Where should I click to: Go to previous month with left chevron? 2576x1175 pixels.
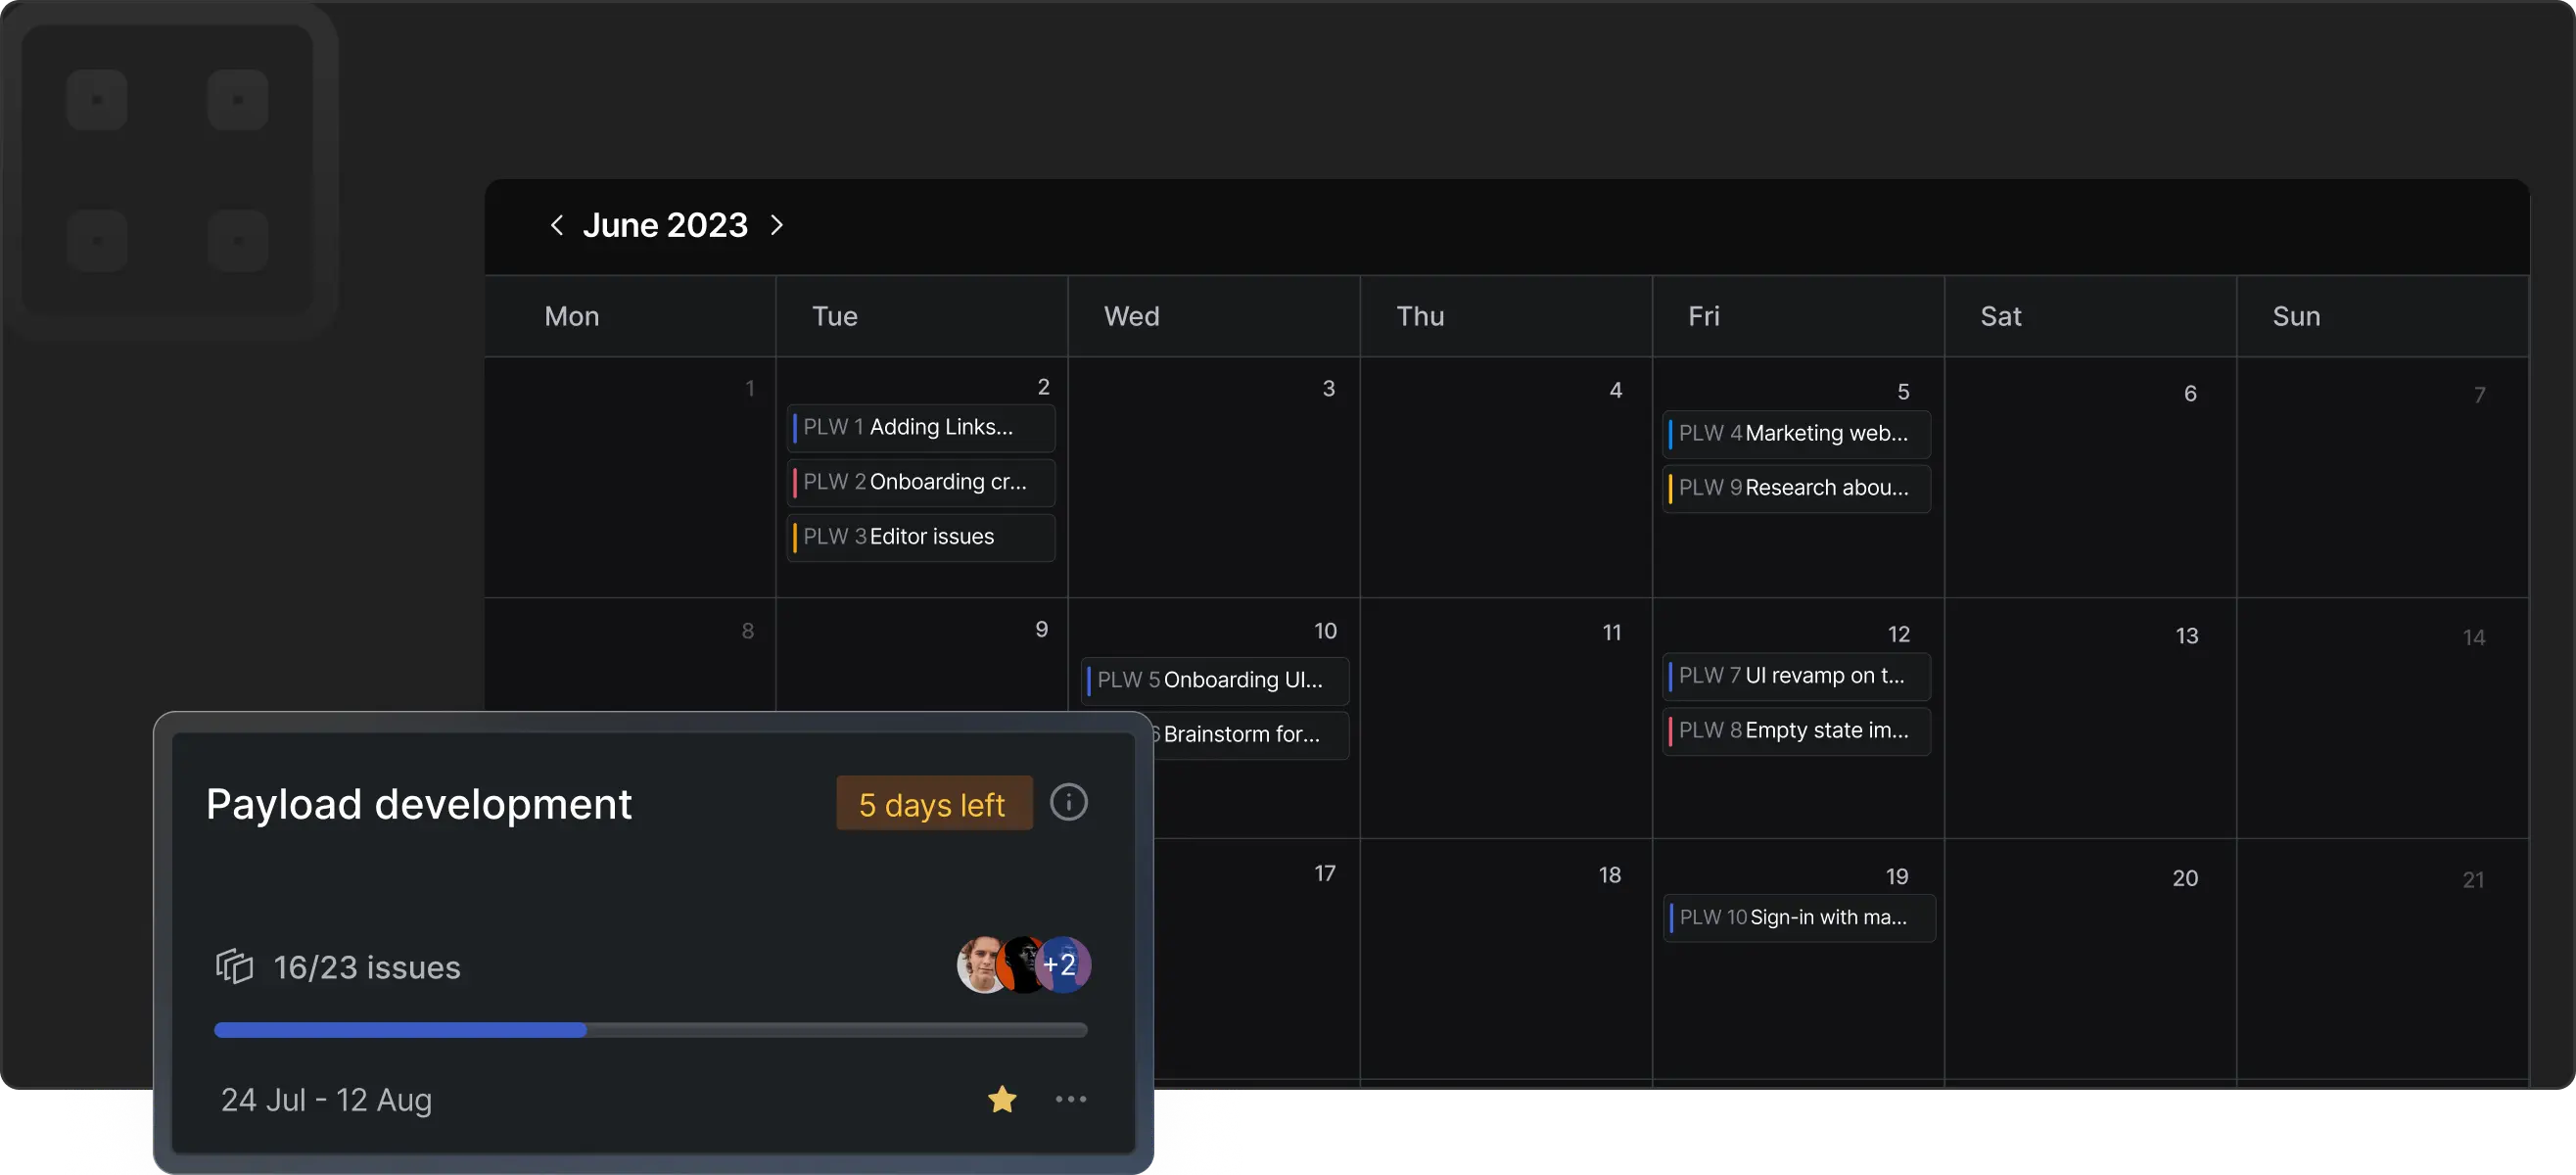click(x=557, y=225)
